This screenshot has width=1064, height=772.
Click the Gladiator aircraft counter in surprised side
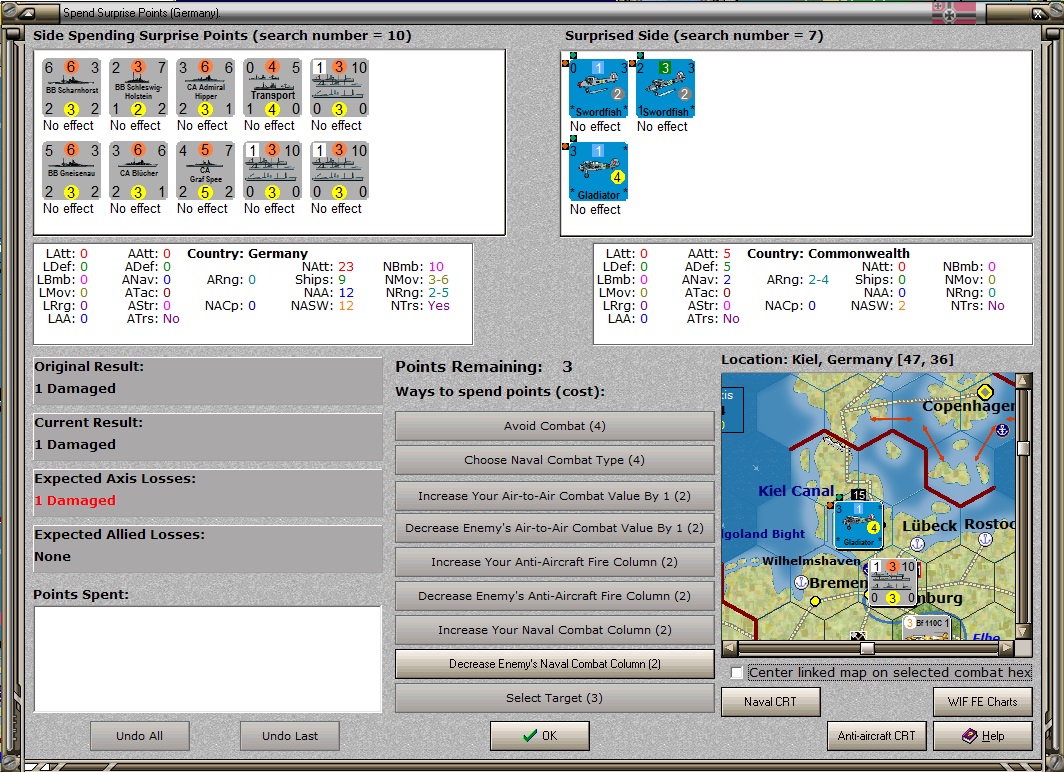point(598,172)
